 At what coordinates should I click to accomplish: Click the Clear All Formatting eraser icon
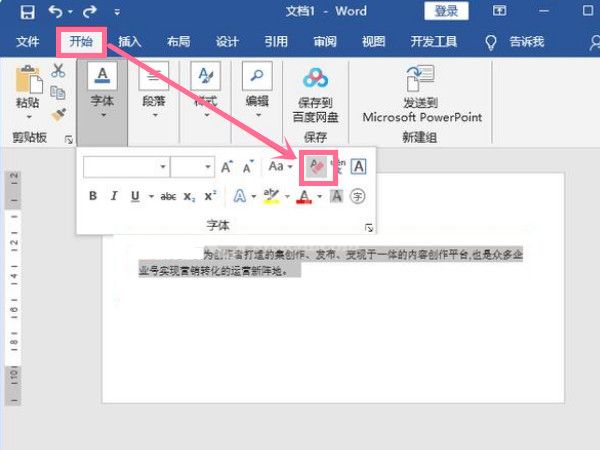(318, 167)
